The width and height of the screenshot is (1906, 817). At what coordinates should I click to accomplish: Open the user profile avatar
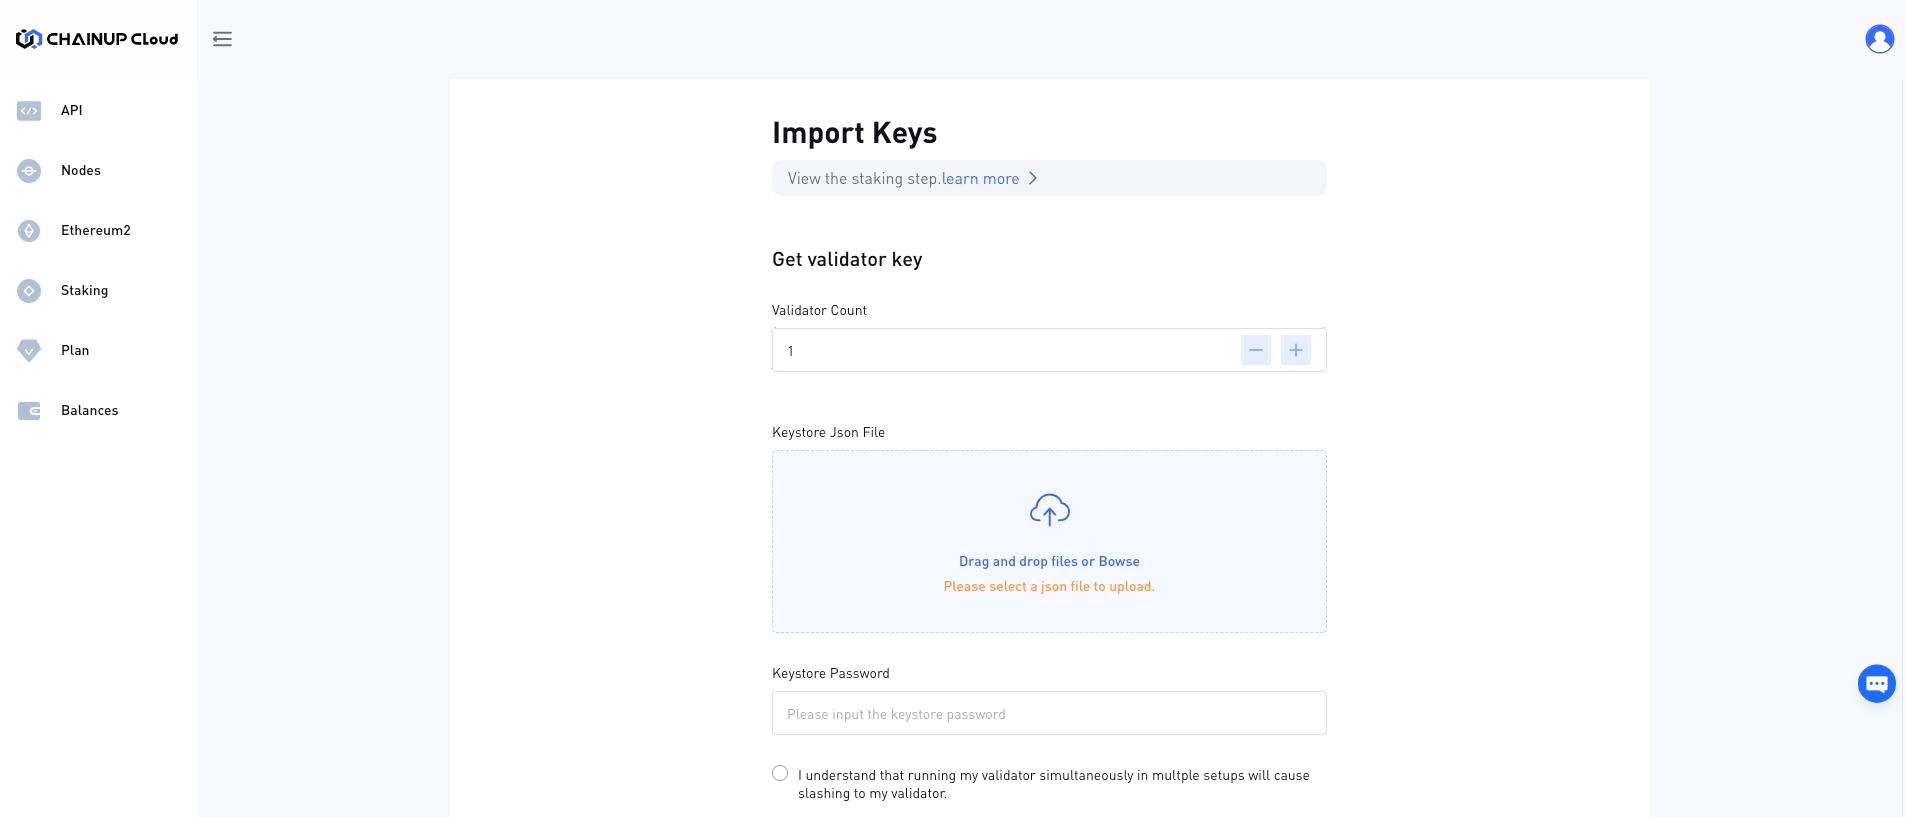pyautogui.click(x=1879, y=39)
